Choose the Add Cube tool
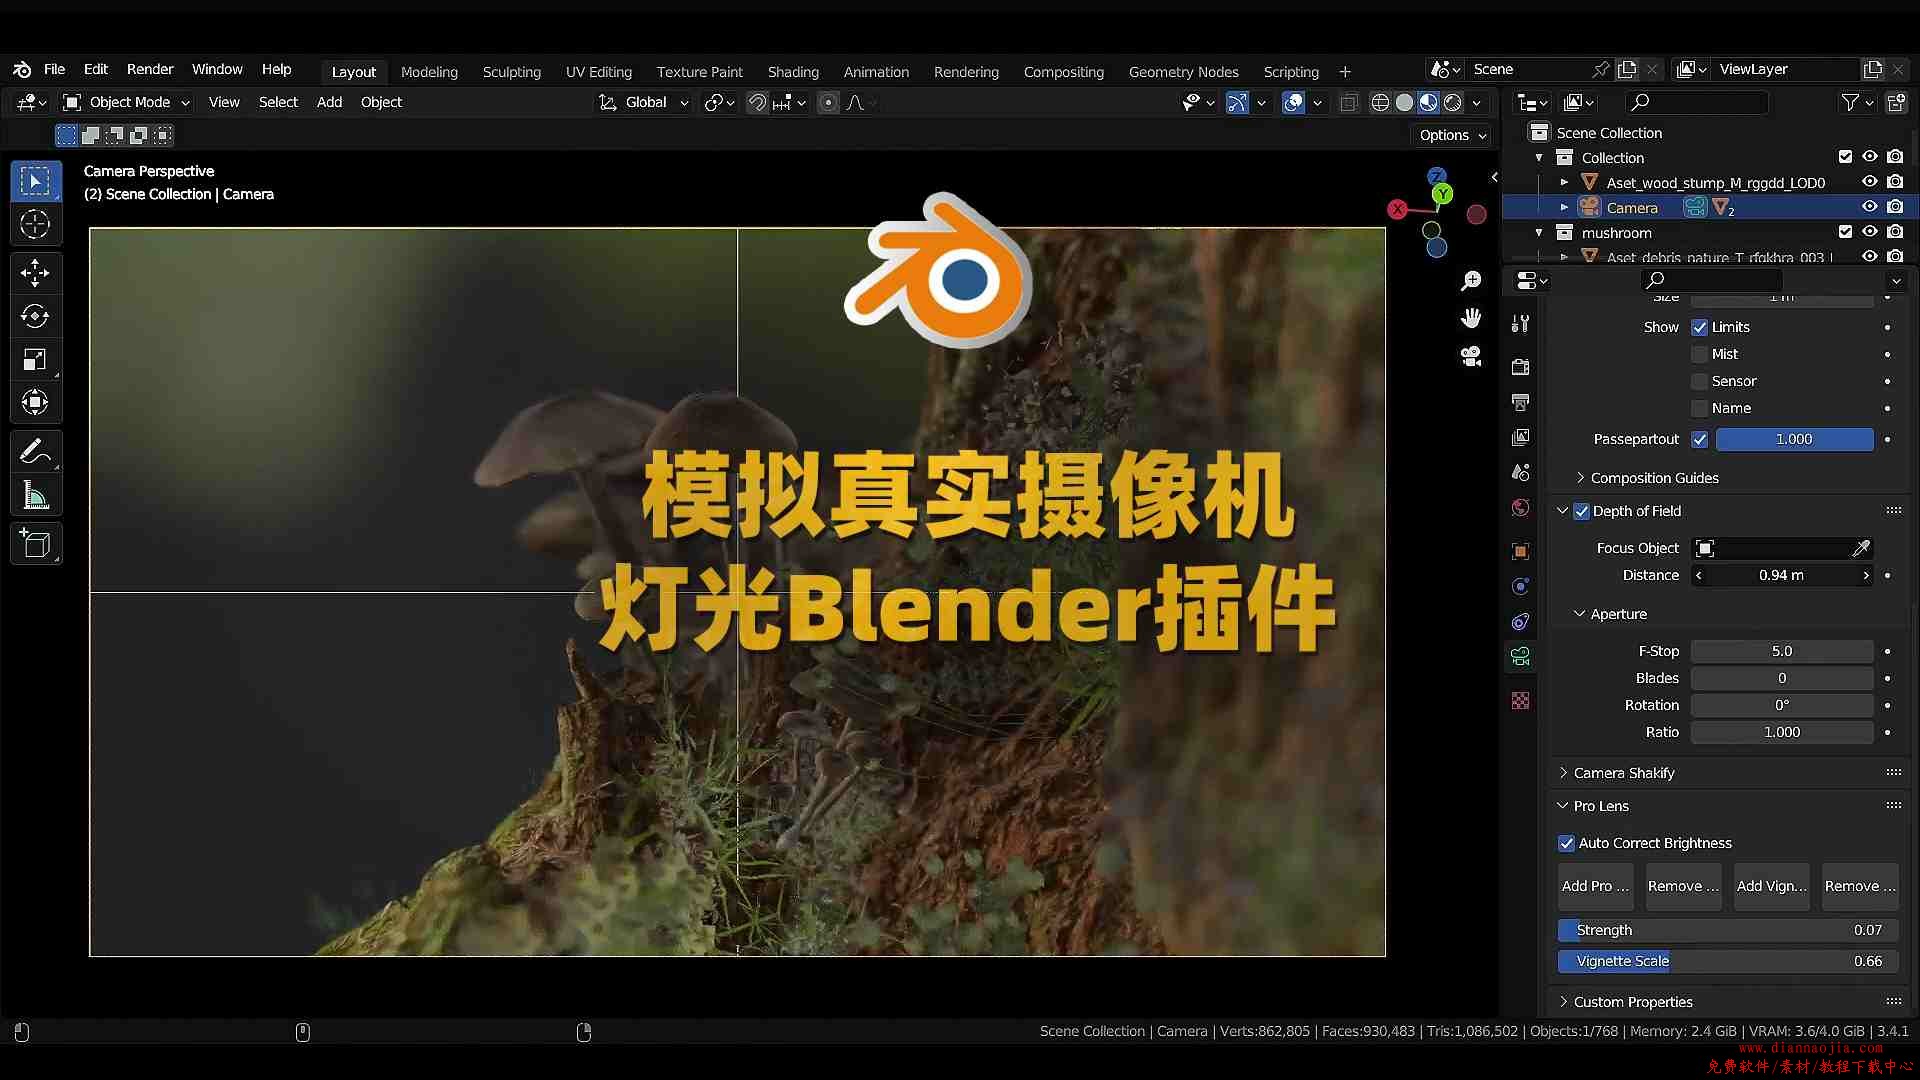The width and height of the screenshot is (1920, 1080). coord(35,544)
